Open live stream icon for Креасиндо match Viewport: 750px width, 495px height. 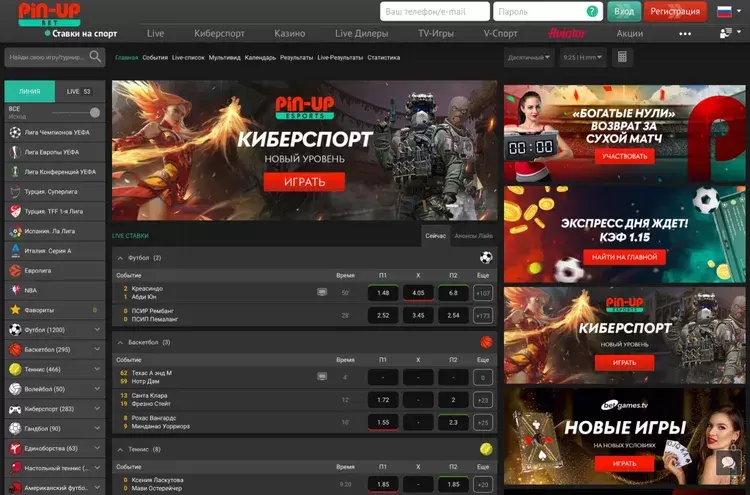pos(322,292)
